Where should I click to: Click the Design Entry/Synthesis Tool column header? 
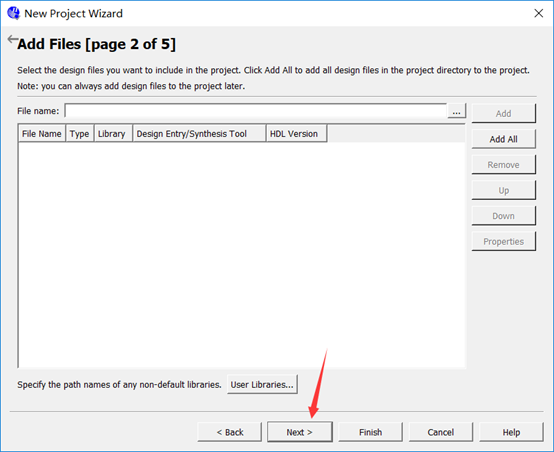199,134
